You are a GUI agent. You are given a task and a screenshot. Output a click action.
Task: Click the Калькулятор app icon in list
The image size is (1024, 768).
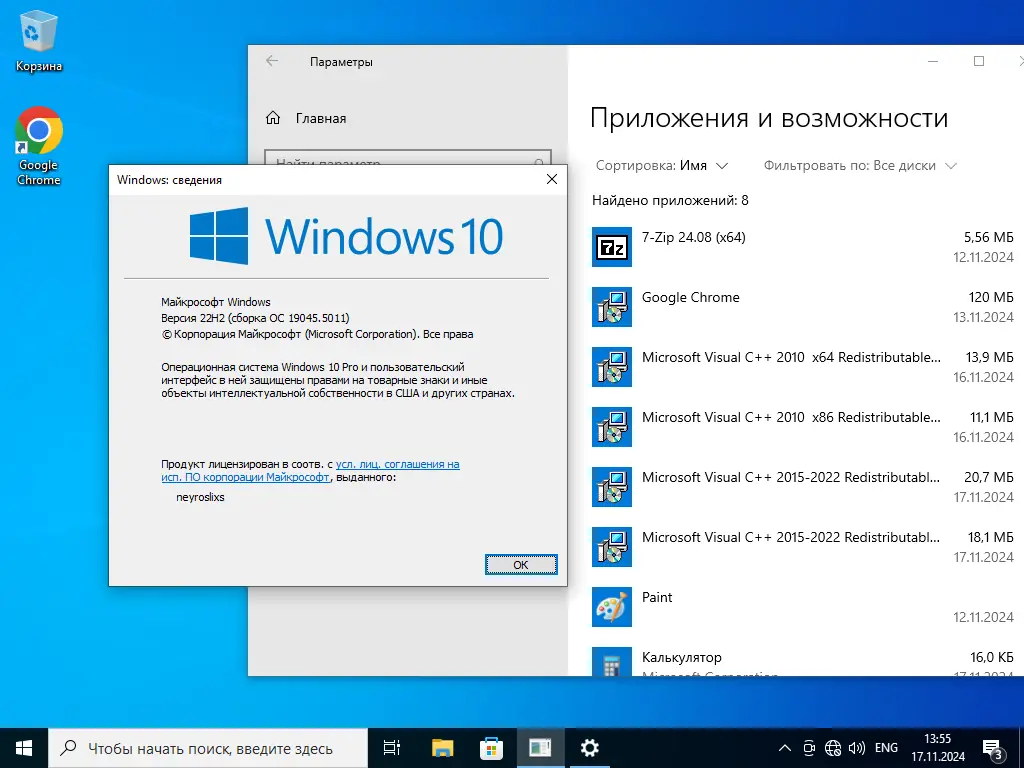click(611, 662)
